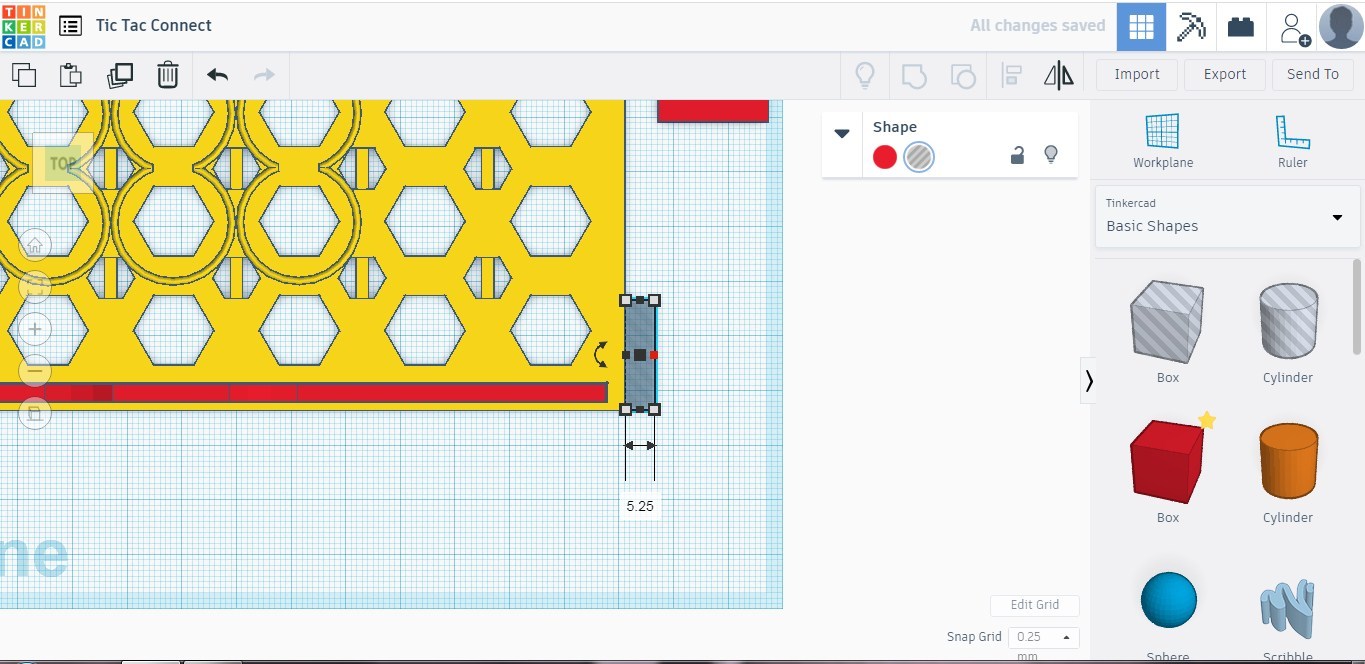This screenshot has height=664, width=1365.
Task: Click the Undo arrow icon
Action: pyautogui.click(x=217, y=74)
